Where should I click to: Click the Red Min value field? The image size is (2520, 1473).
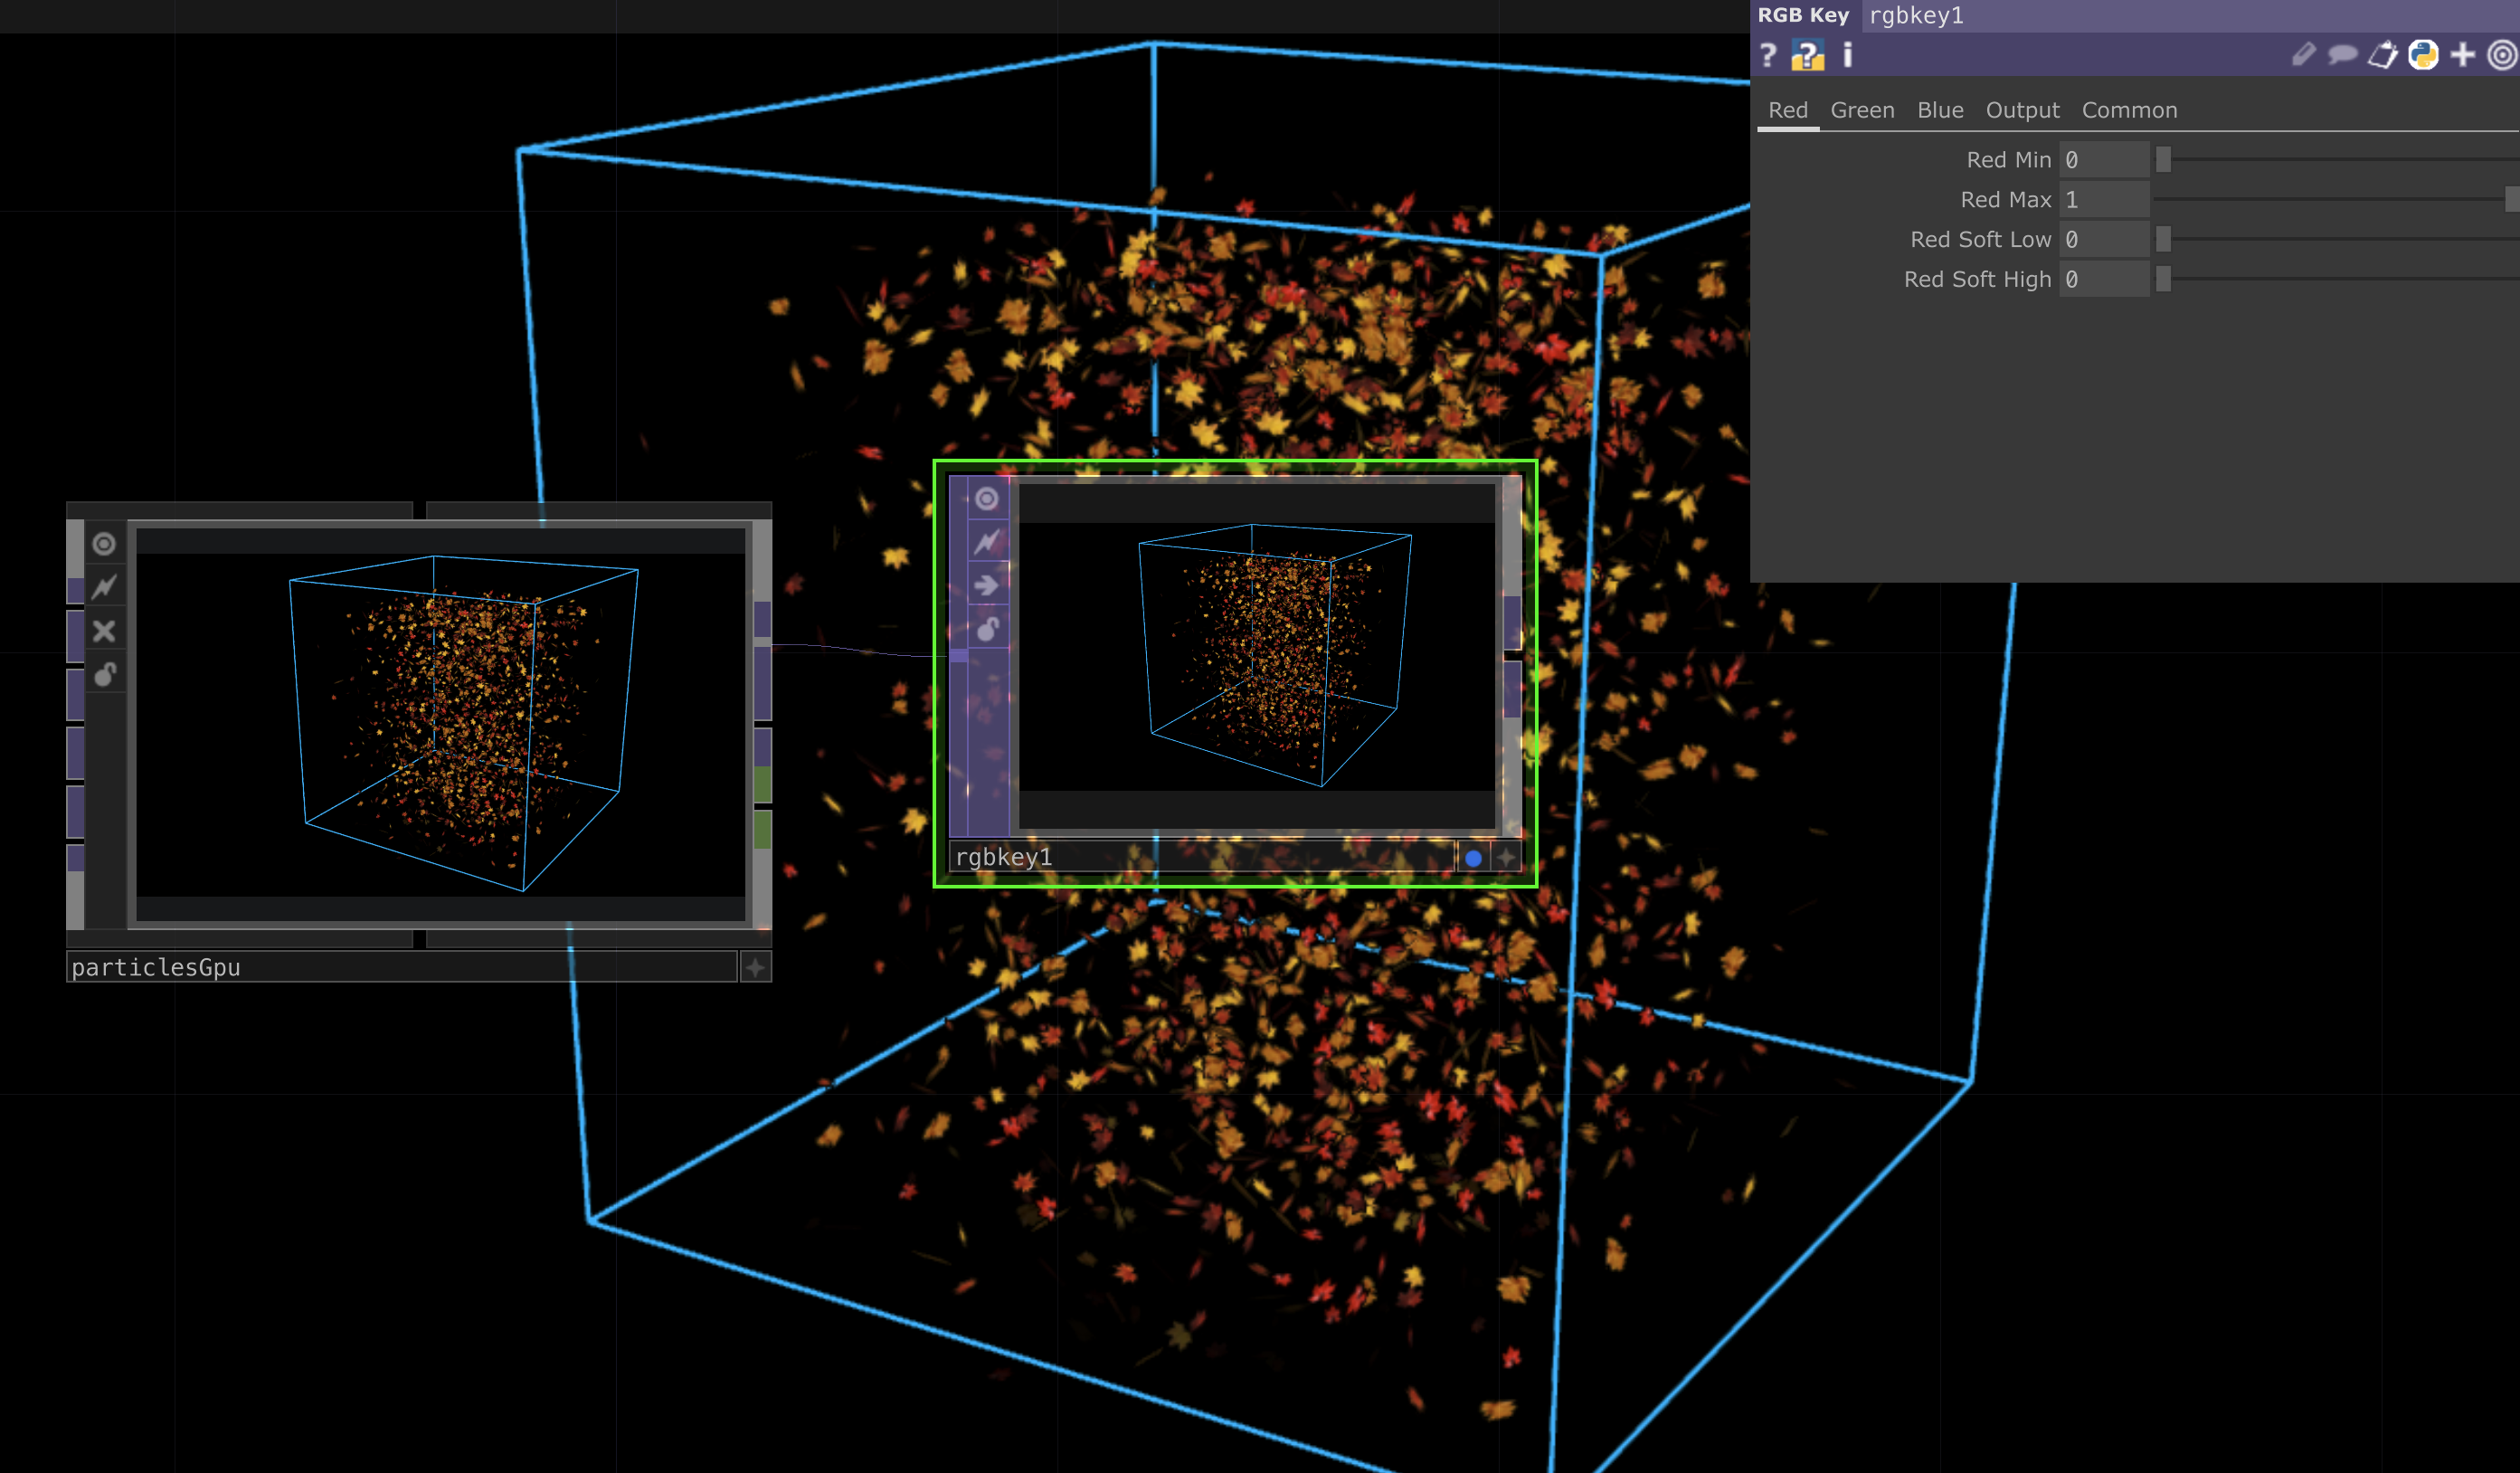click(x=2103, y=160)
